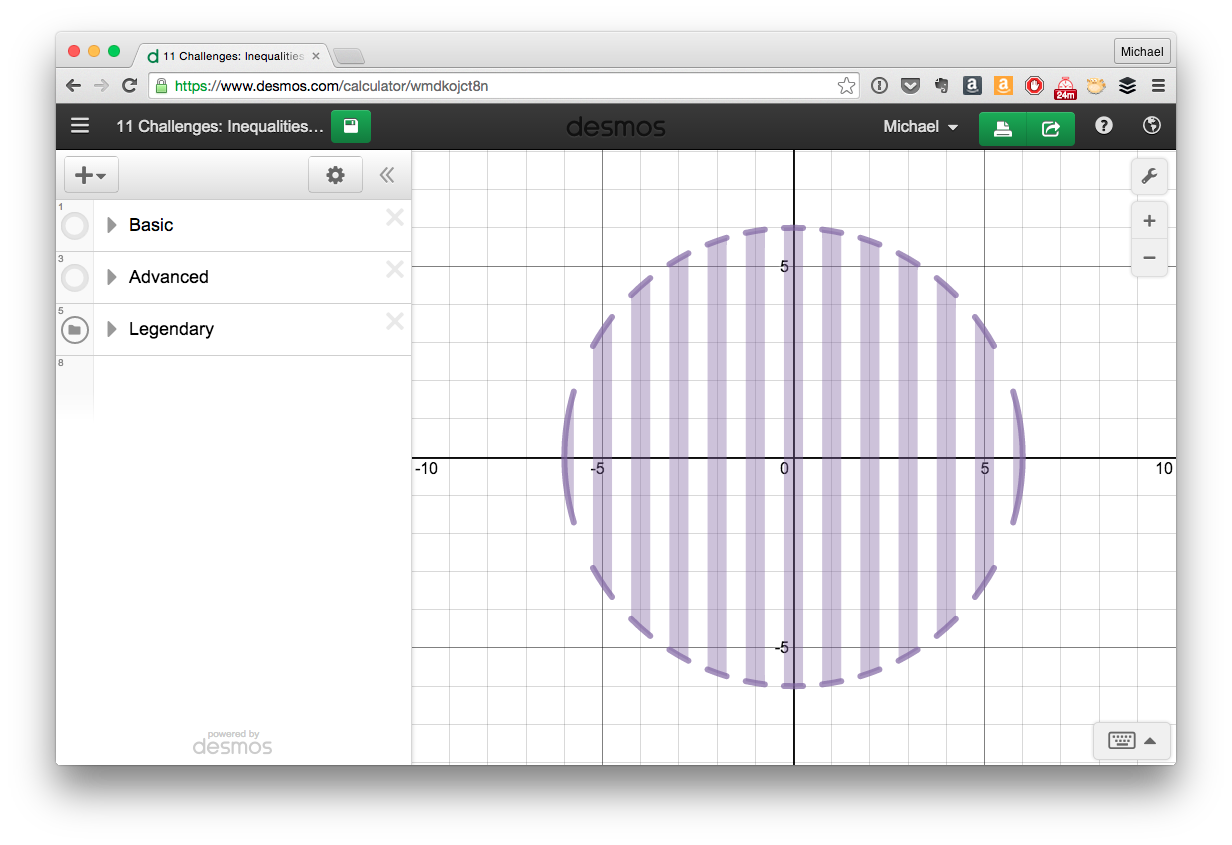Toggle visibility circle for the Advanced folder

[74, 277]
